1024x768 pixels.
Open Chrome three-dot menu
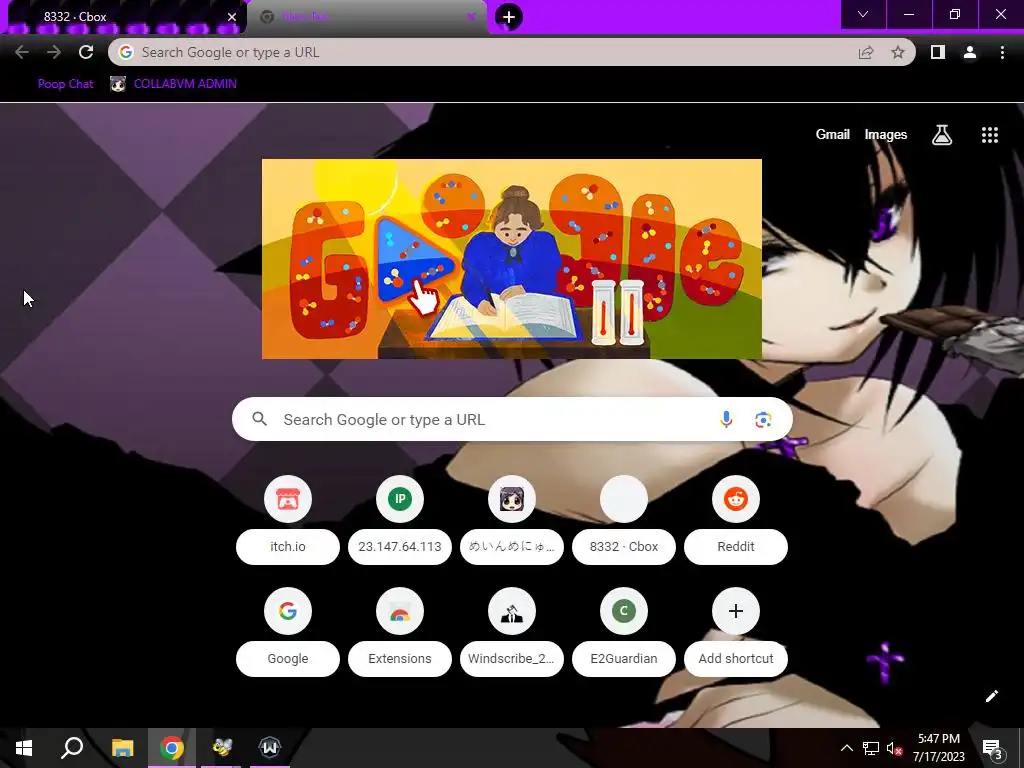(1002, 52)
